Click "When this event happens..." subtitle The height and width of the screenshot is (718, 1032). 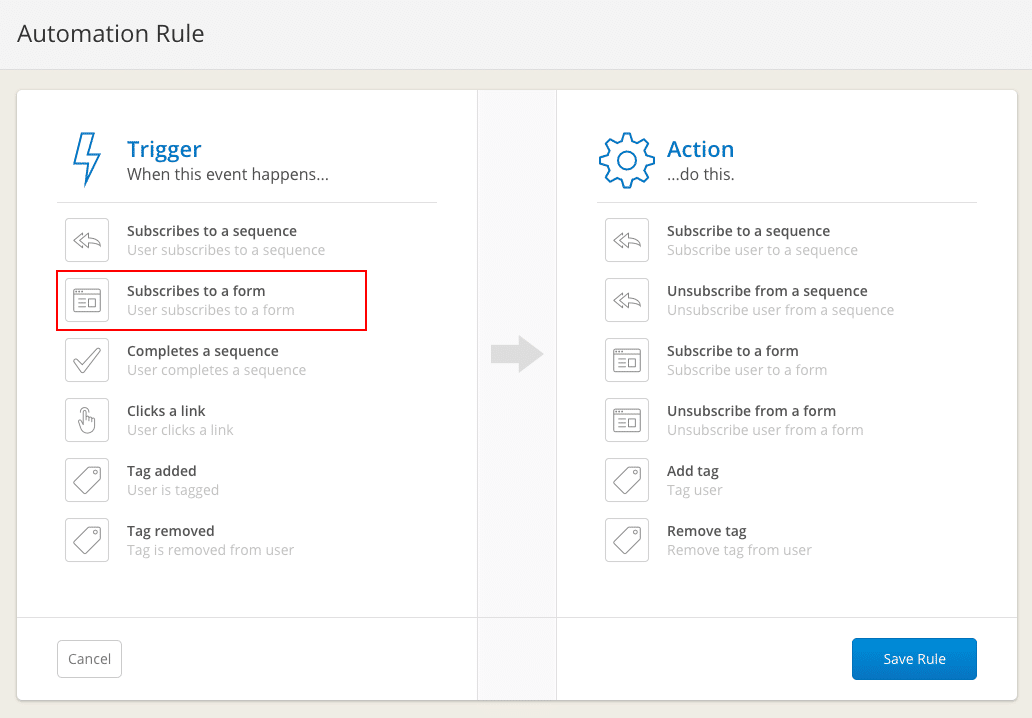[x=228, y=174]
